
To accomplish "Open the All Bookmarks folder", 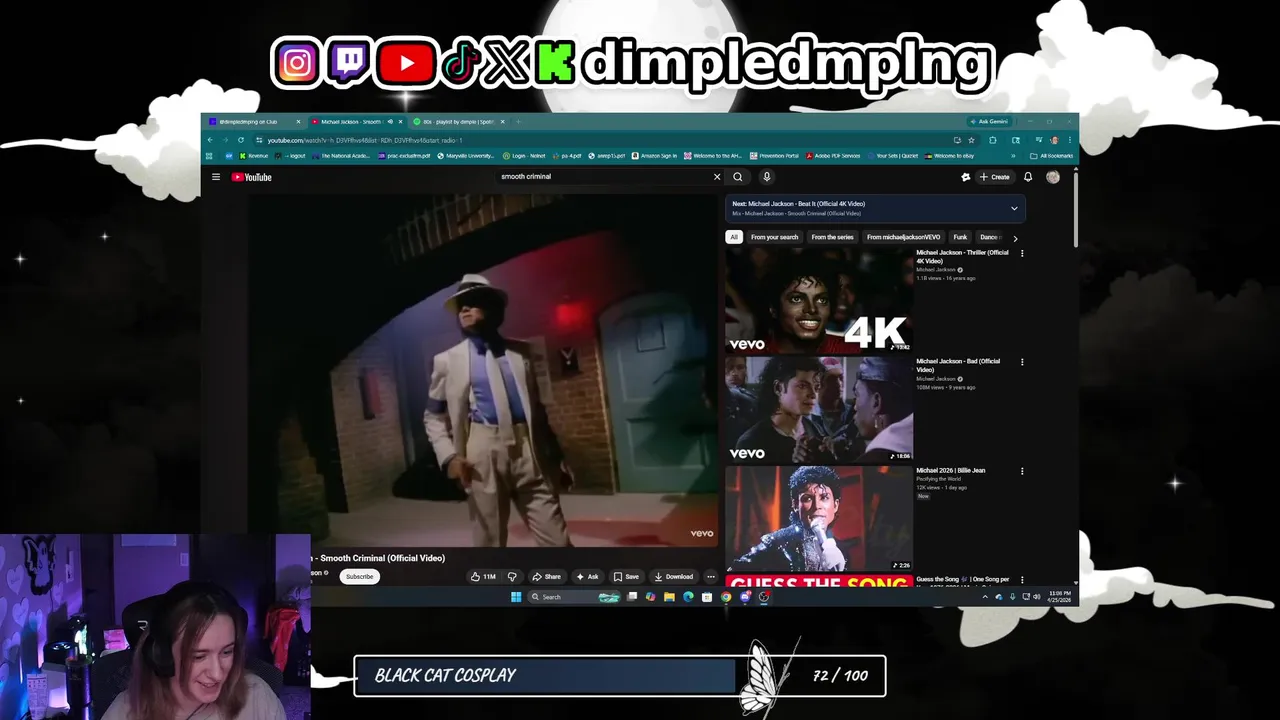I will (x=1052, y=156).
